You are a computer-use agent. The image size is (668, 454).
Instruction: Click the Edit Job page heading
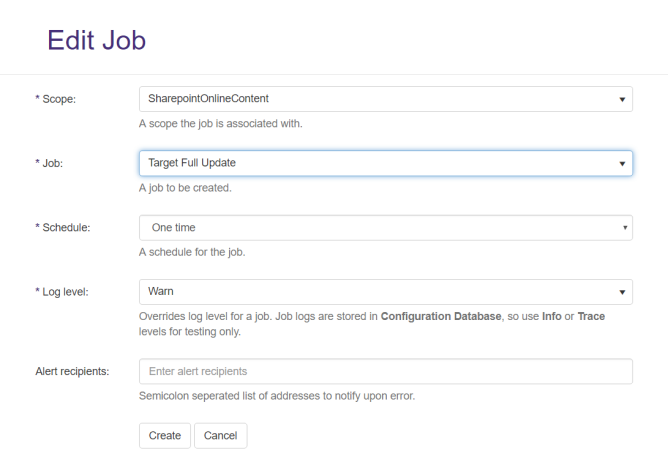coord(96,40)
